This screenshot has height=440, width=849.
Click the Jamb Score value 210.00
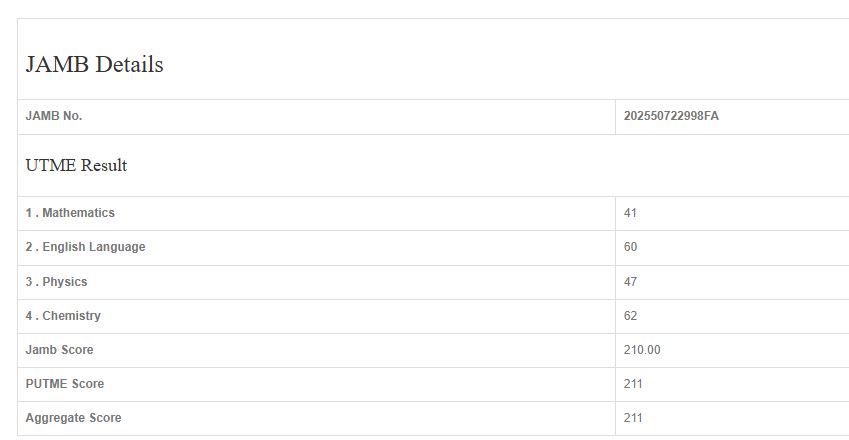(x=642, y=350)
